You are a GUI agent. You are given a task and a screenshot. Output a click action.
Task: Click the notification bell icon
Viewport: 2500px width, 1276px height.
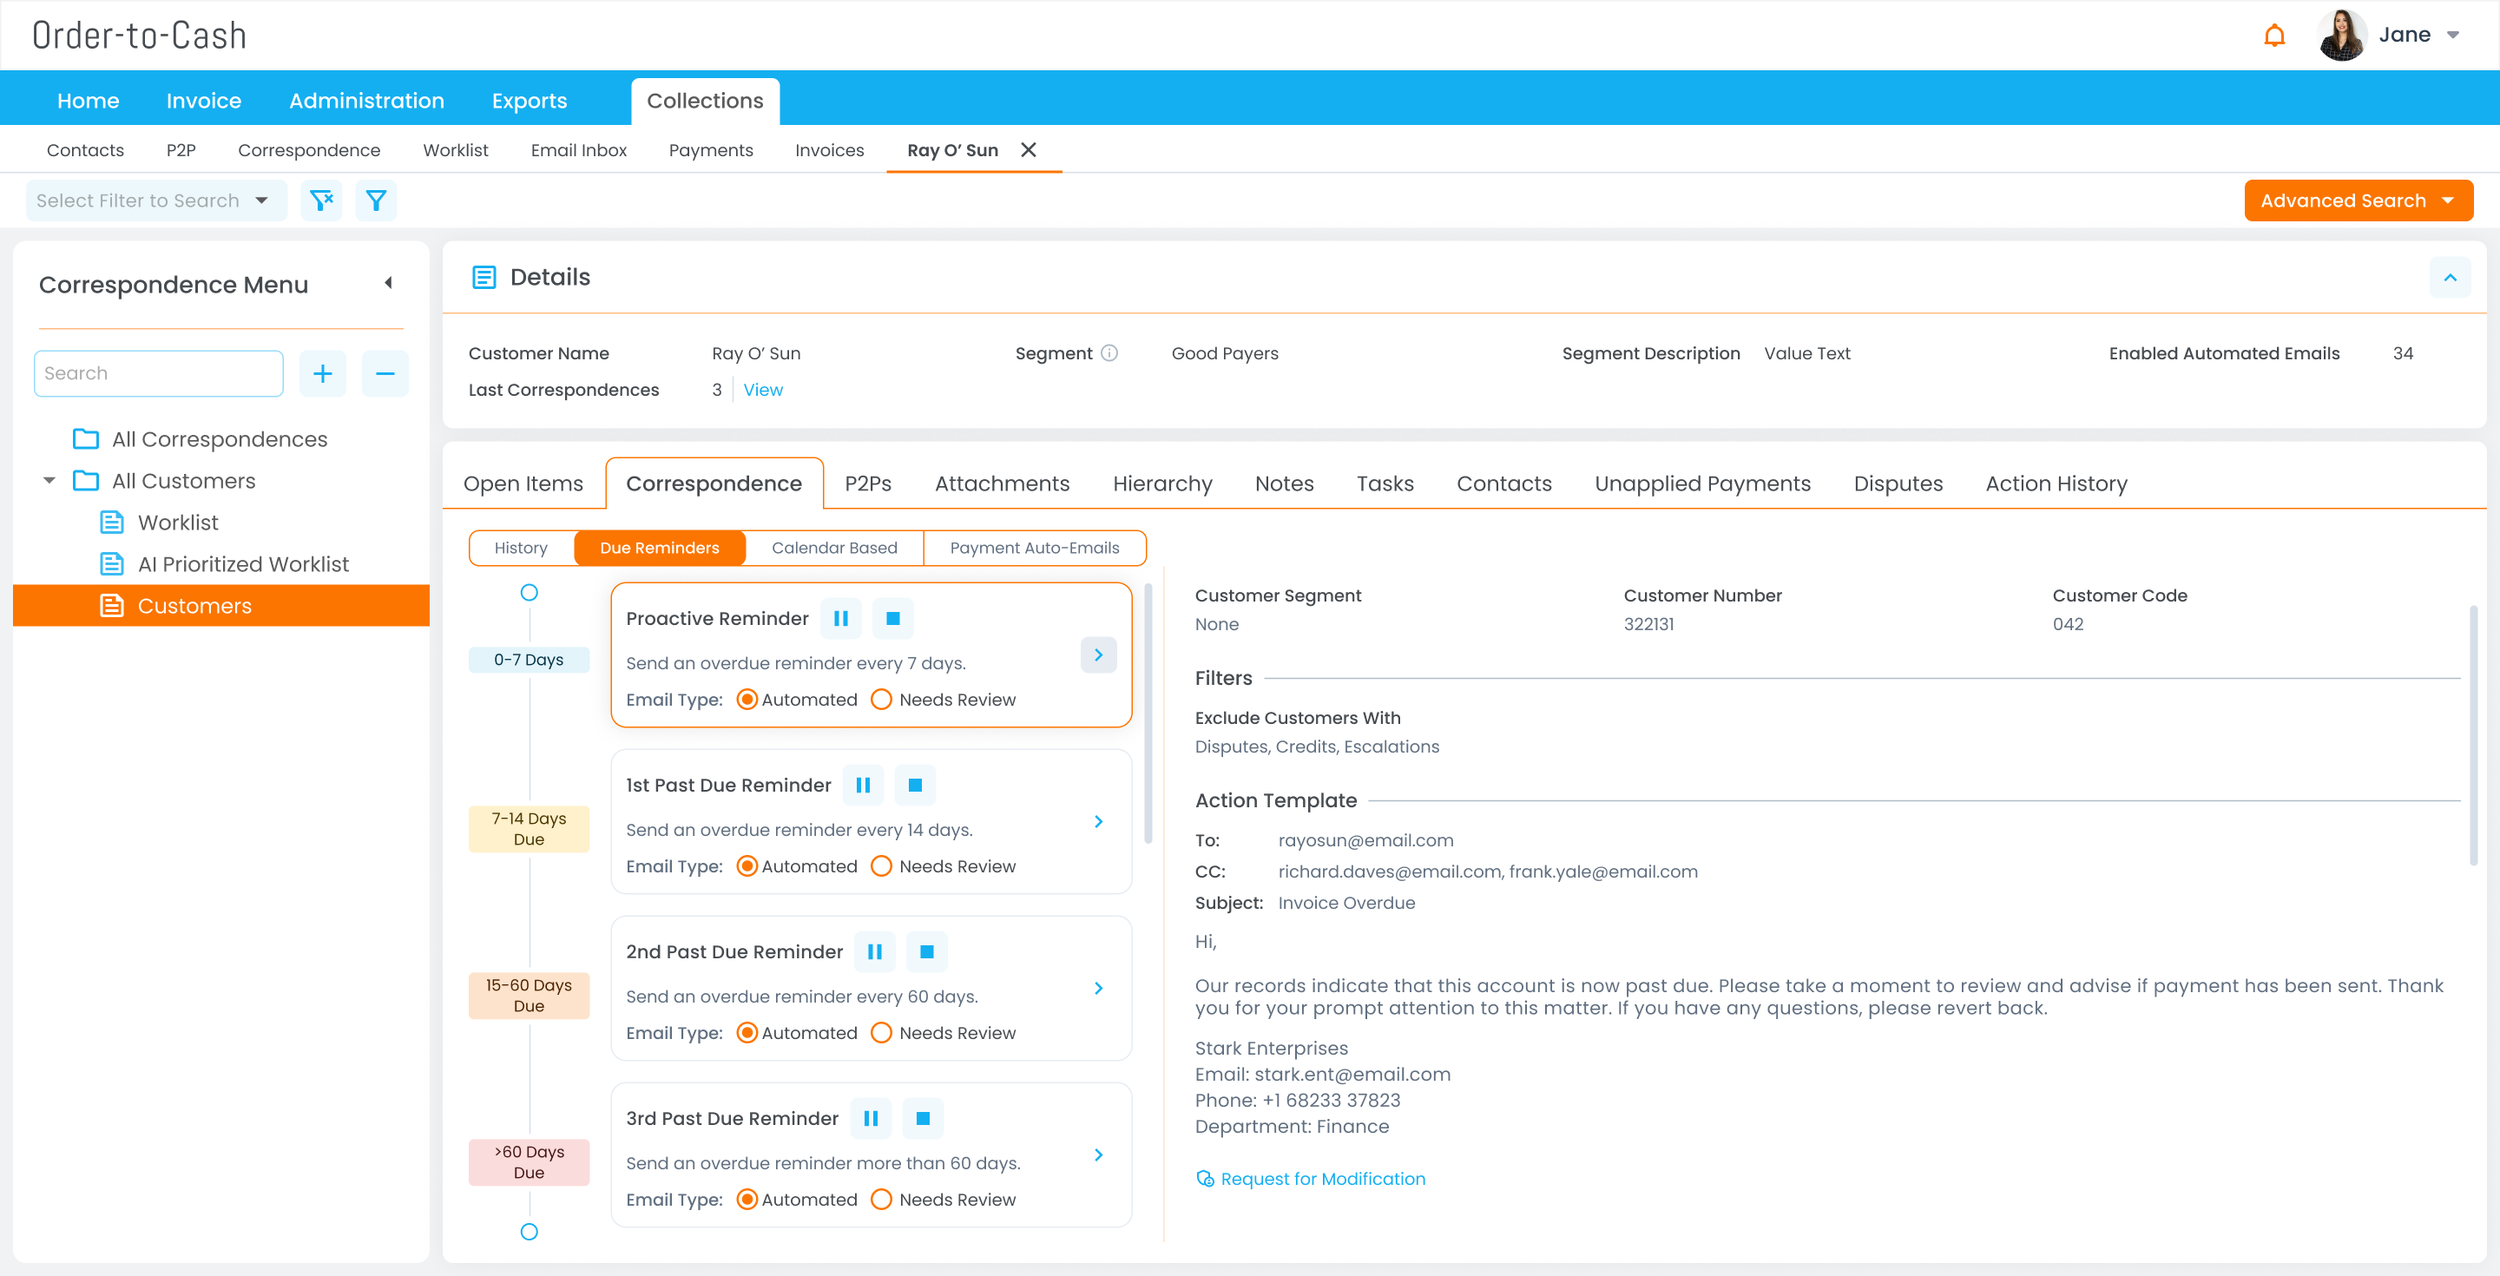2274,36
